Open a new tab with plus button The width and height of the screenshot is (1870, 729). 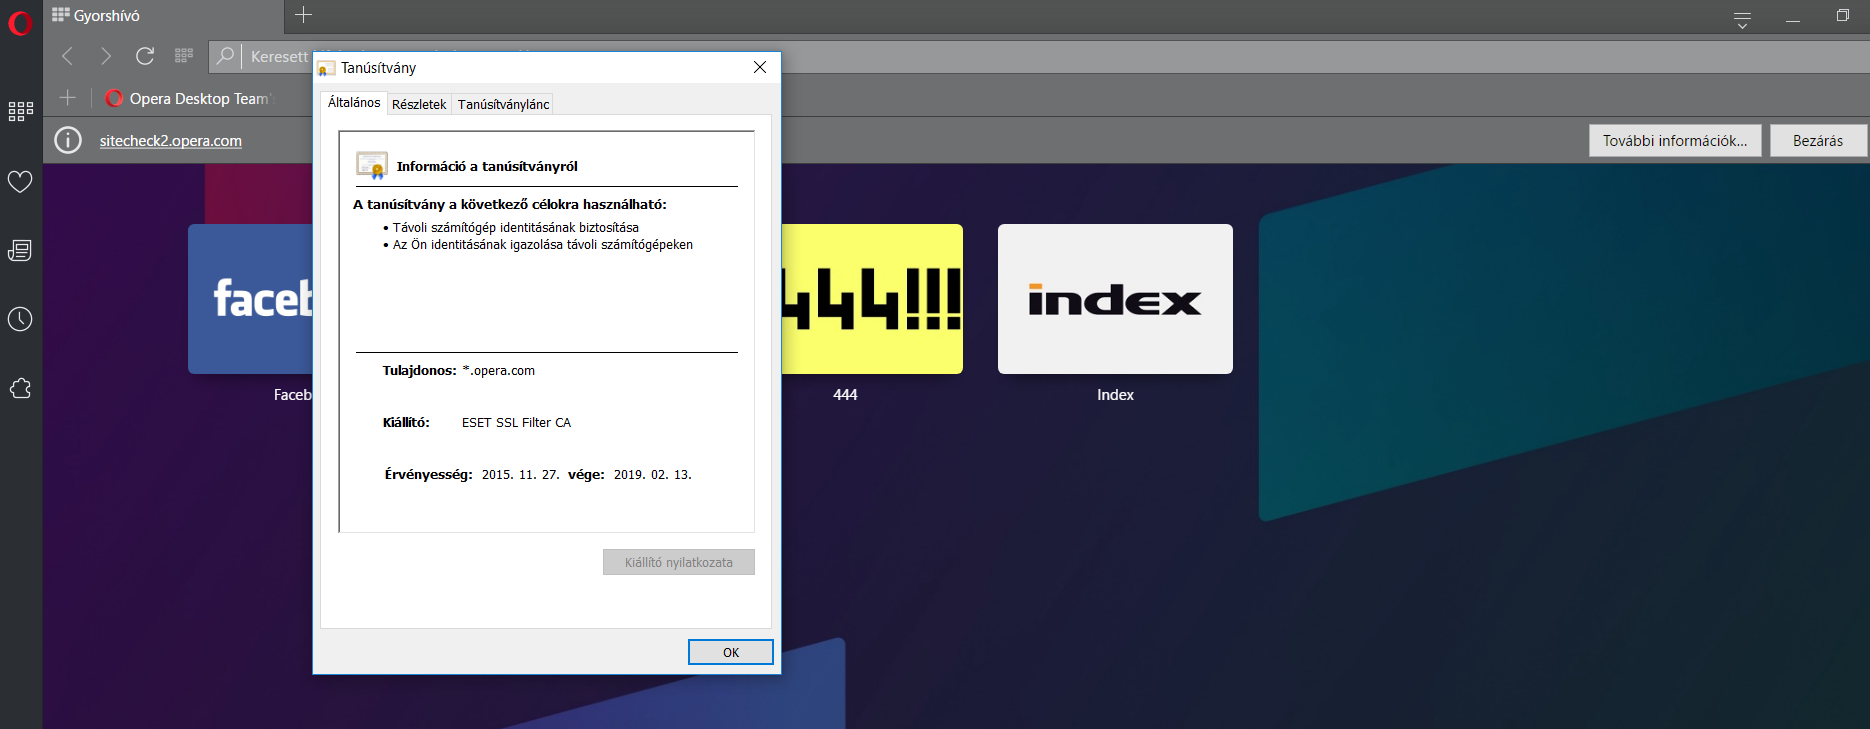point(304,15)
